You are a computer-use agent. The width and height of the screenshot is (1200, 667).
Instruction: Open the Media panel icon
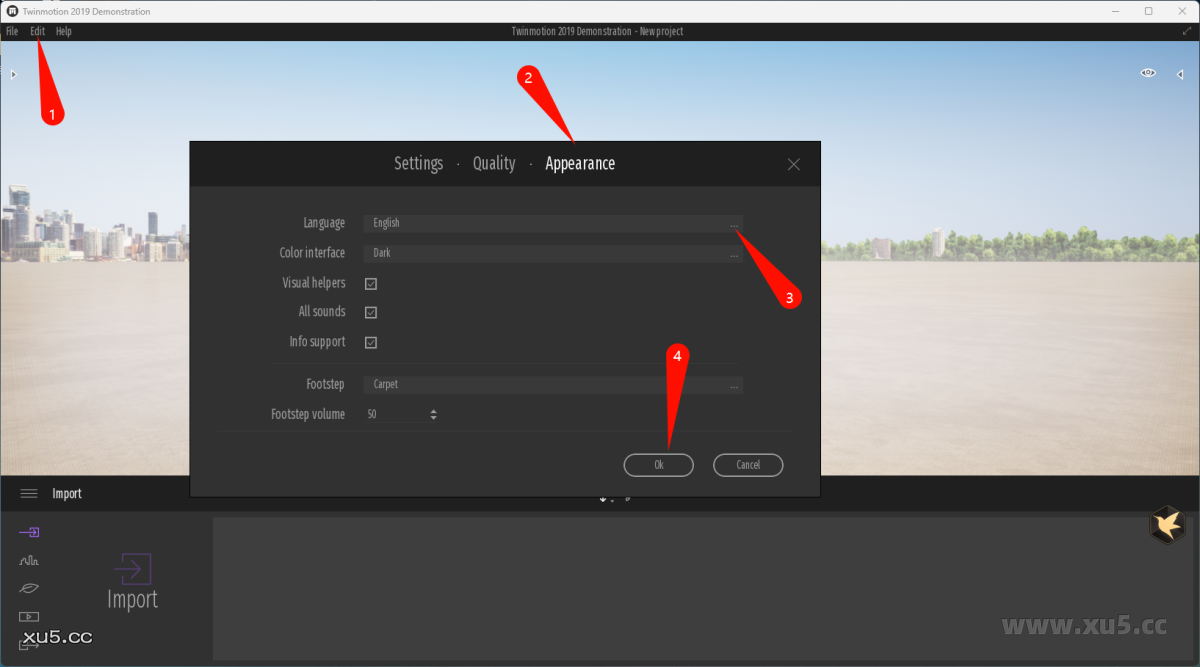click(29, 616)
